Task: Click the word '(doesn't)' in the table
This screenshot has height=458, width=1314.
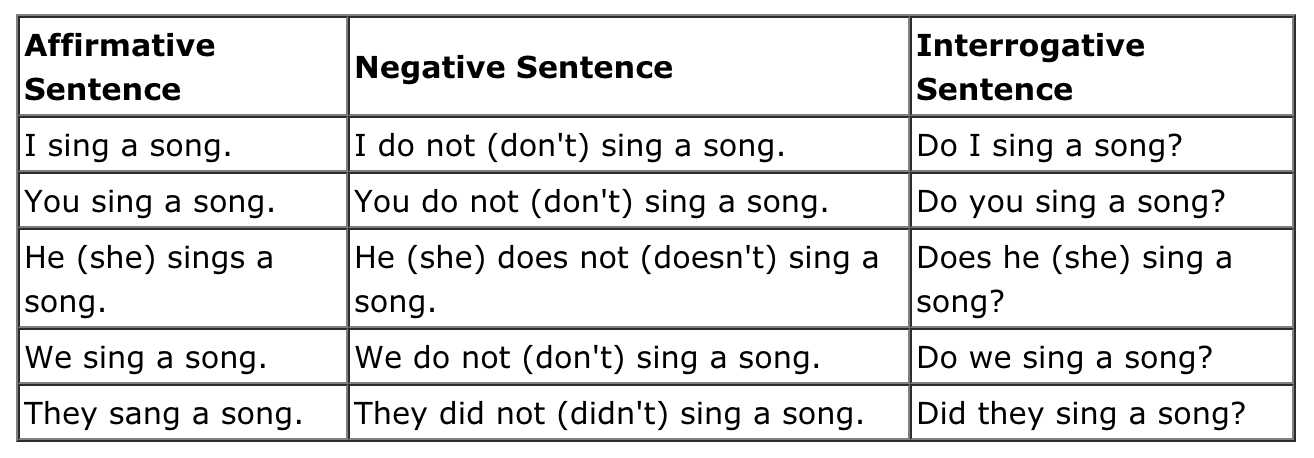Action: pyautogui.click(x=709, y=258)
